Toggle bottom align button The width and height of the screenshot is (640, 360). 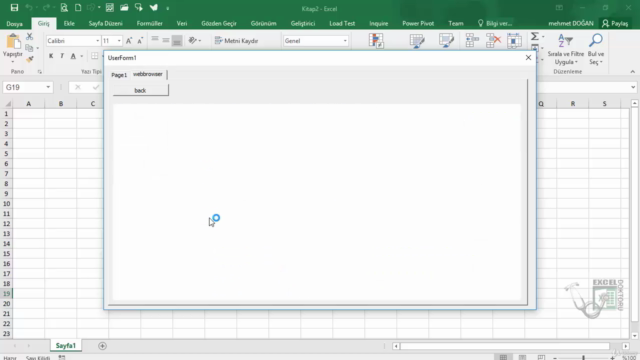tap(177, 40)
